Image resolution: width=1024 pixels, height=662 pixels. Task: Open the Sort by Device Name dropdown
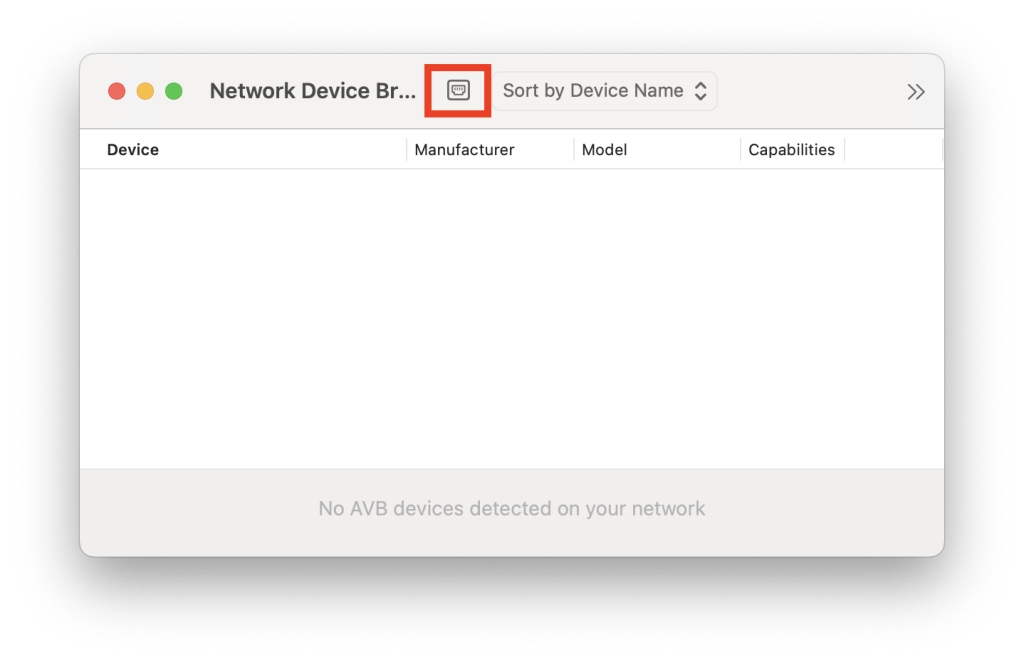tap(603, 91)
